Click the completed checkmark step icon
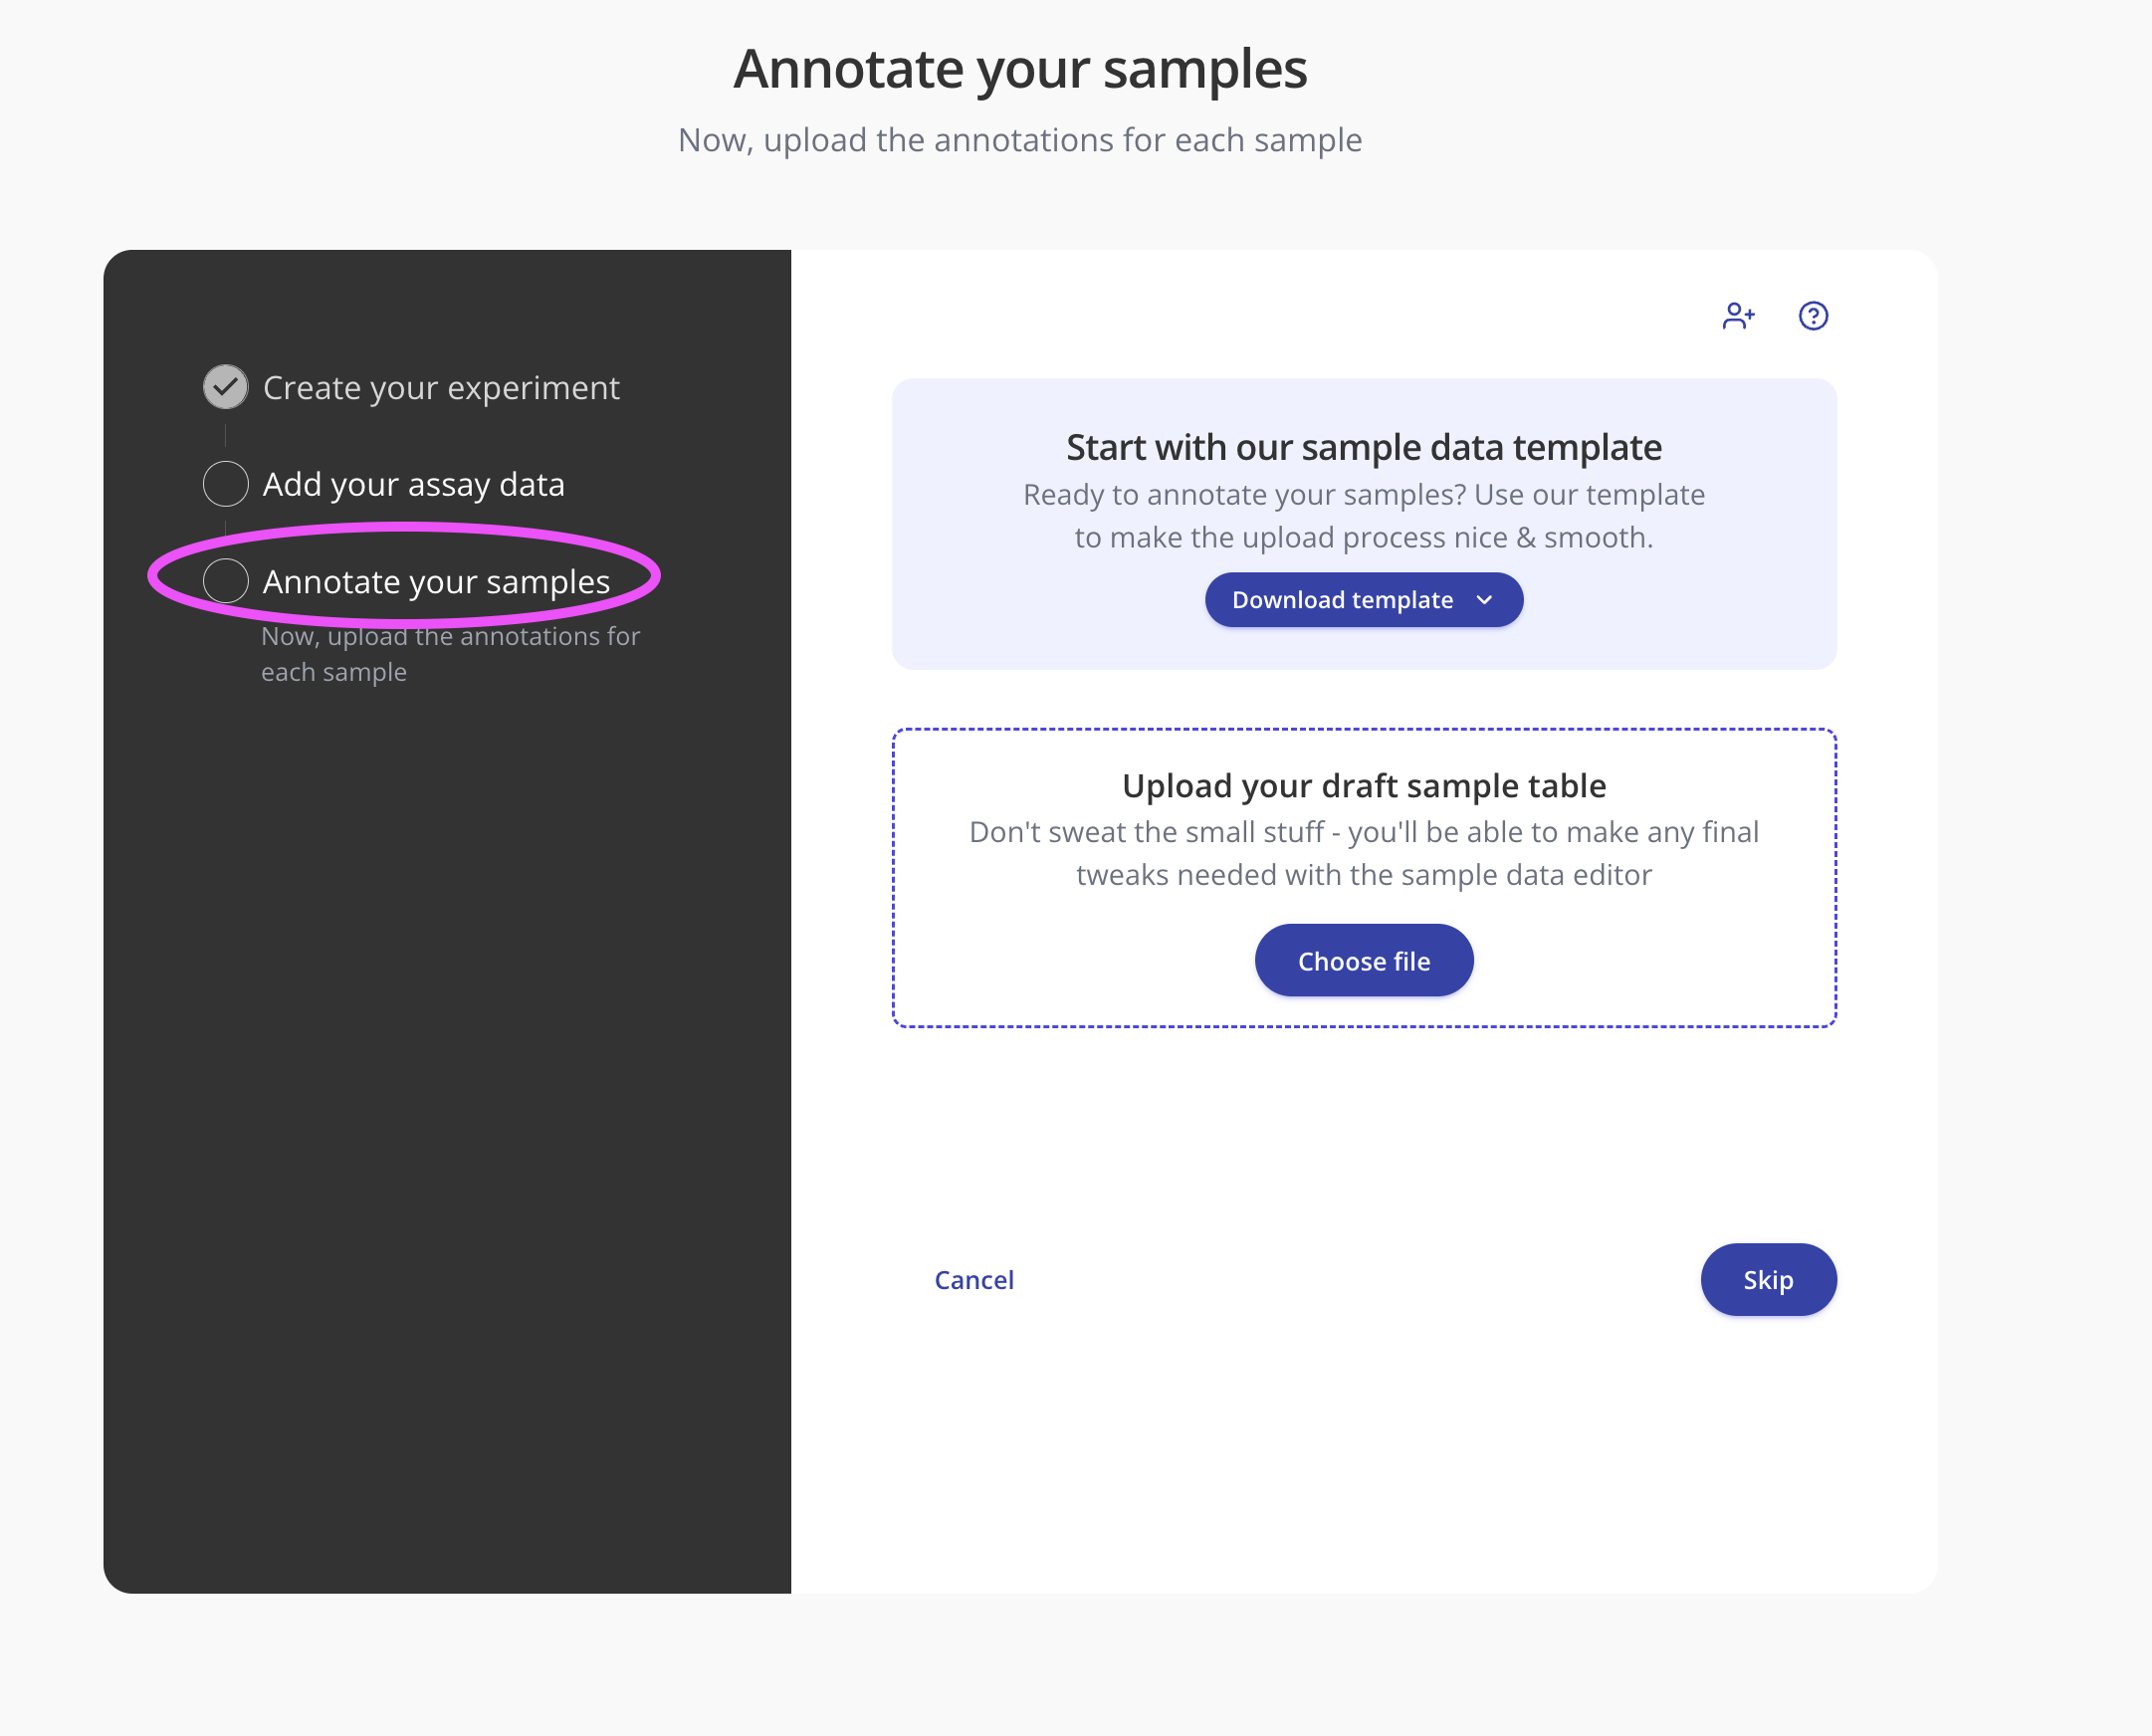The width and height of the screenshot is (2152, 1736). tap(226, 387)
